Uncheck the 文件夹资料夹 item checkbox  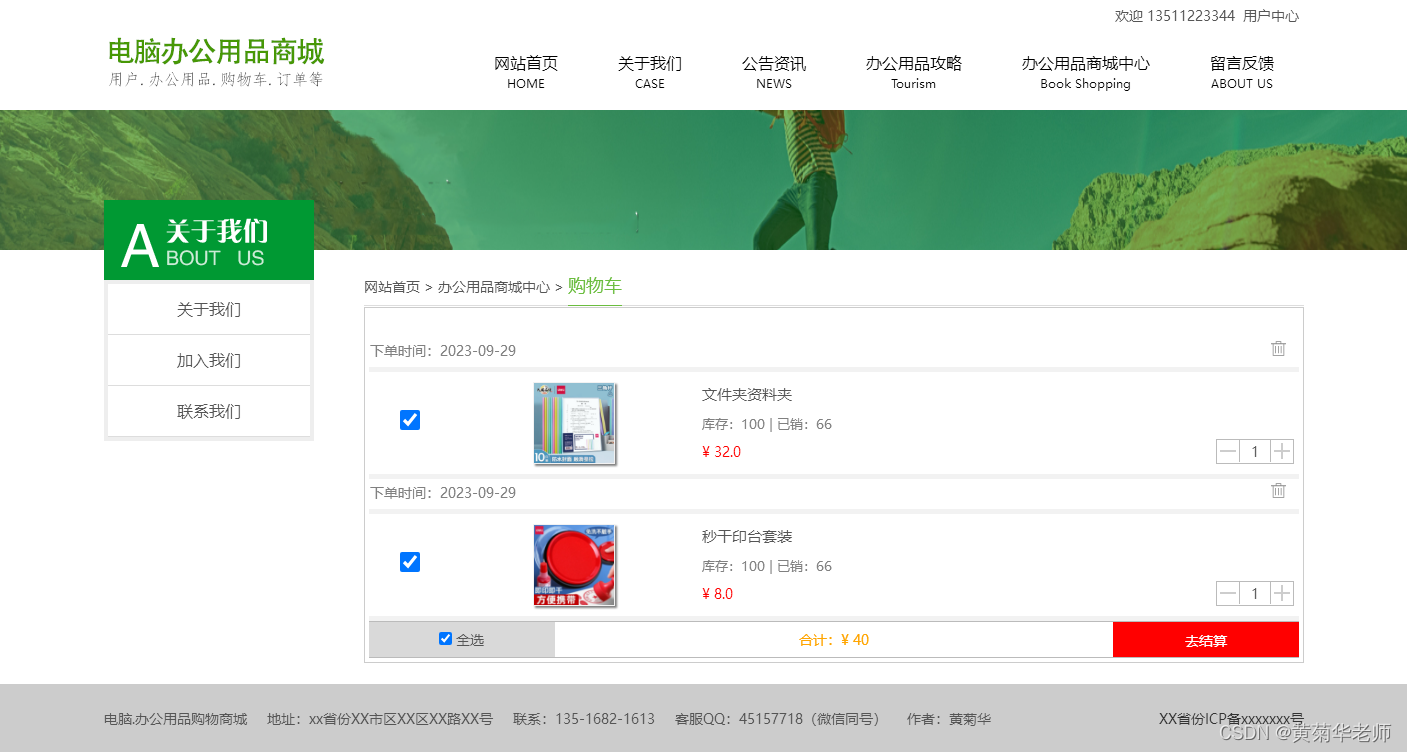point(410,420)
